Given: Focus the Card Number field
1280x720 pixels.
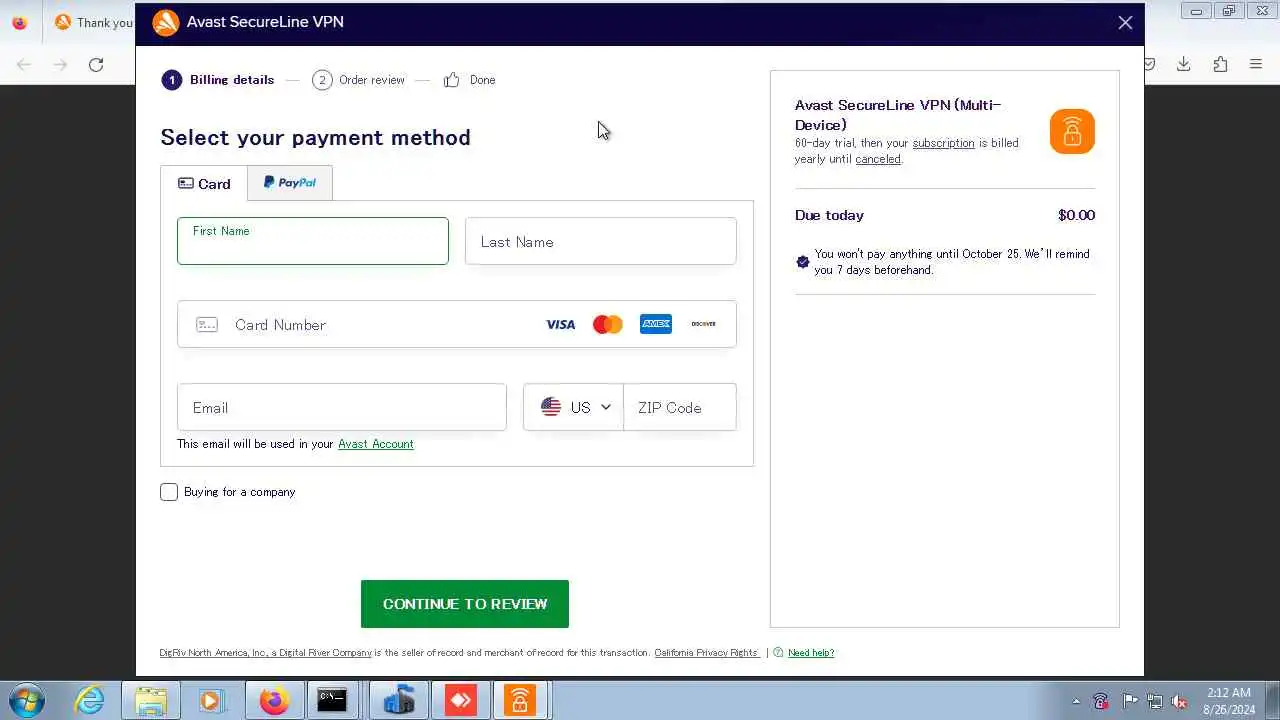Looking at the screenshot, I should click(457, 324).
